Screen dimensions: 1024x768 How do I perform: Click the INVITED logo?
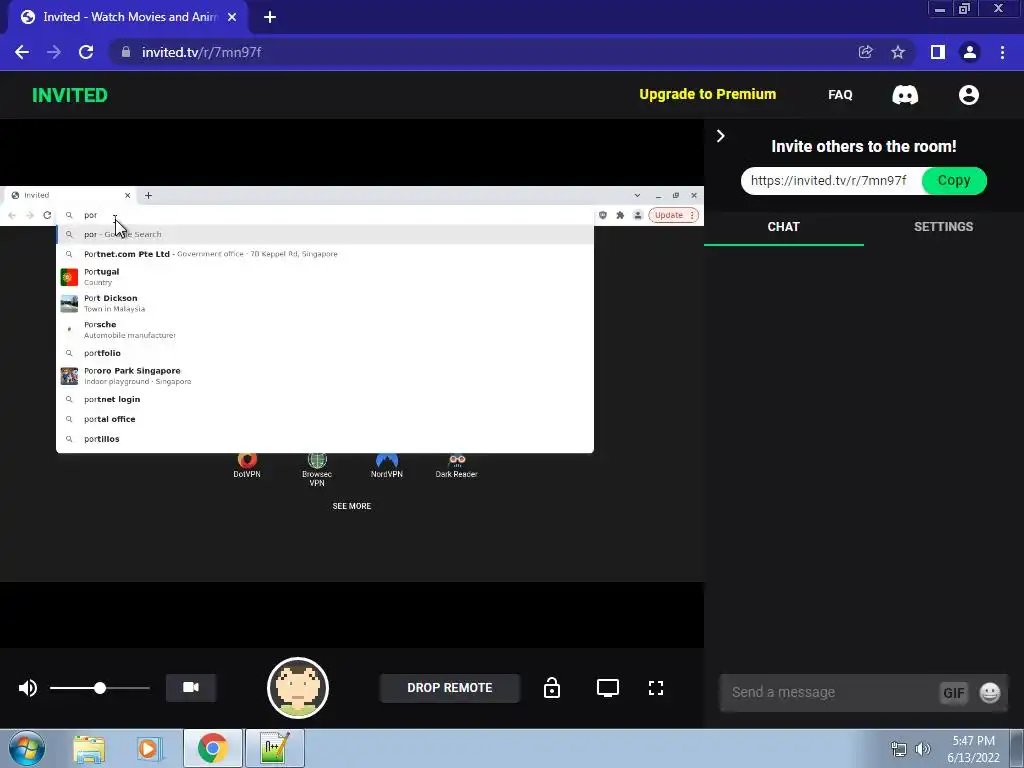[70, 95]
